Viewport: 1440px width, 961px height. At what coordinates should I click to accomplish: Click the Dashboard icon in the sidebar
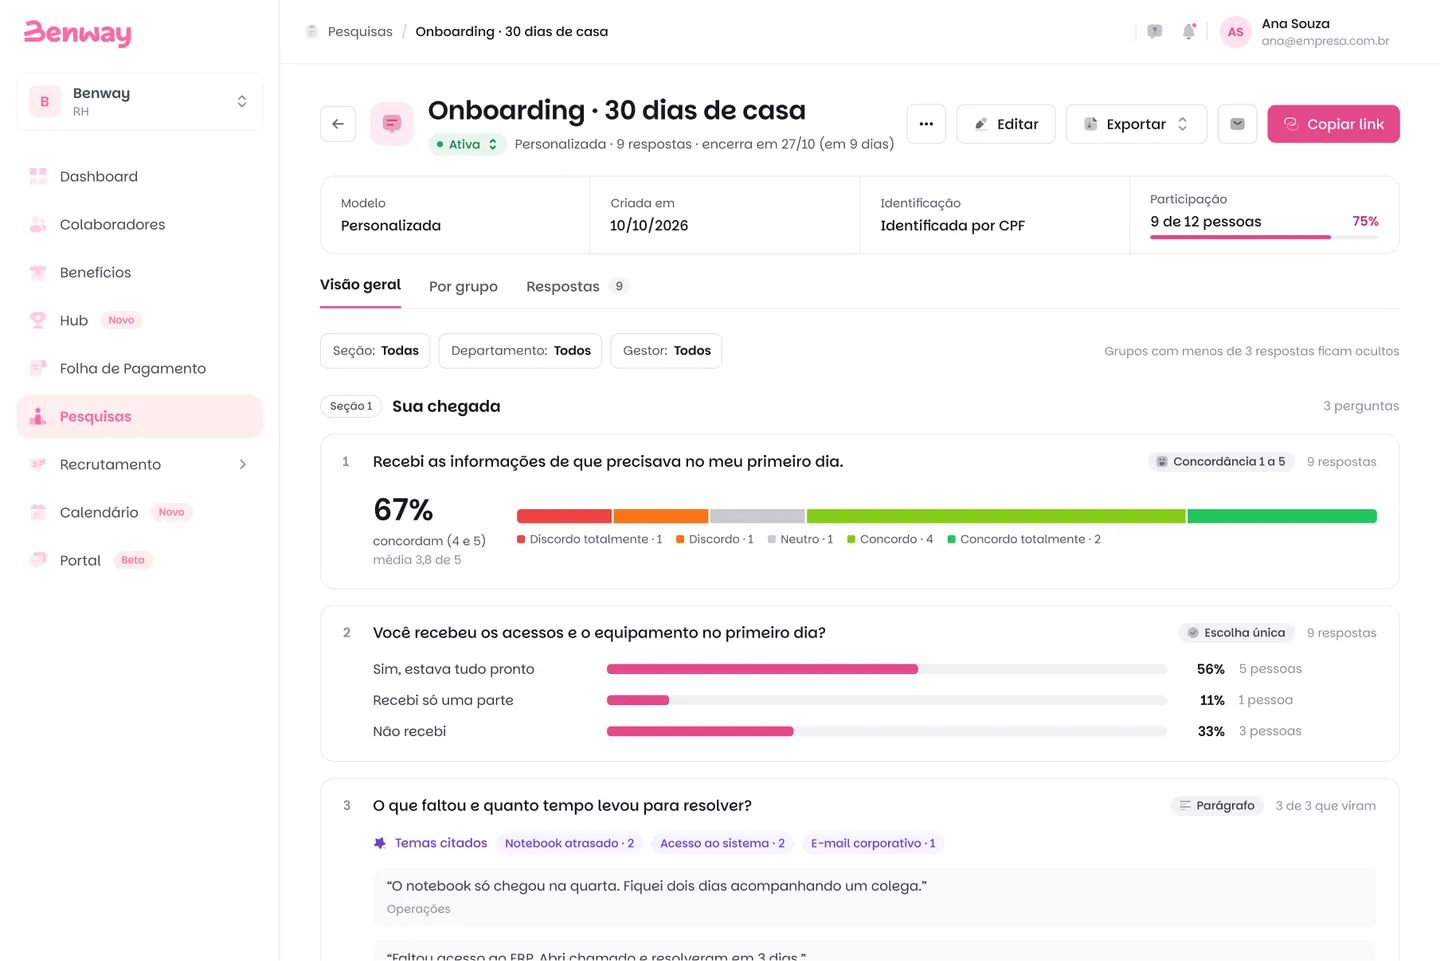point(38,176)
